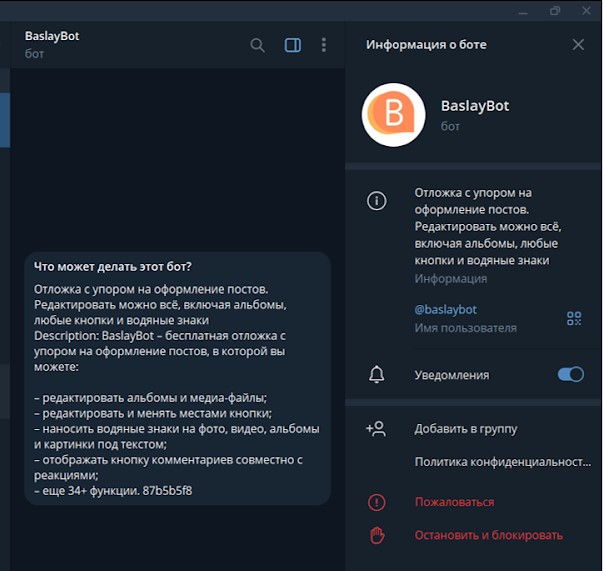Open "Политика конфиденциальности" link
This screenshot has height=571, width=605.
click(x=502, y=462)
